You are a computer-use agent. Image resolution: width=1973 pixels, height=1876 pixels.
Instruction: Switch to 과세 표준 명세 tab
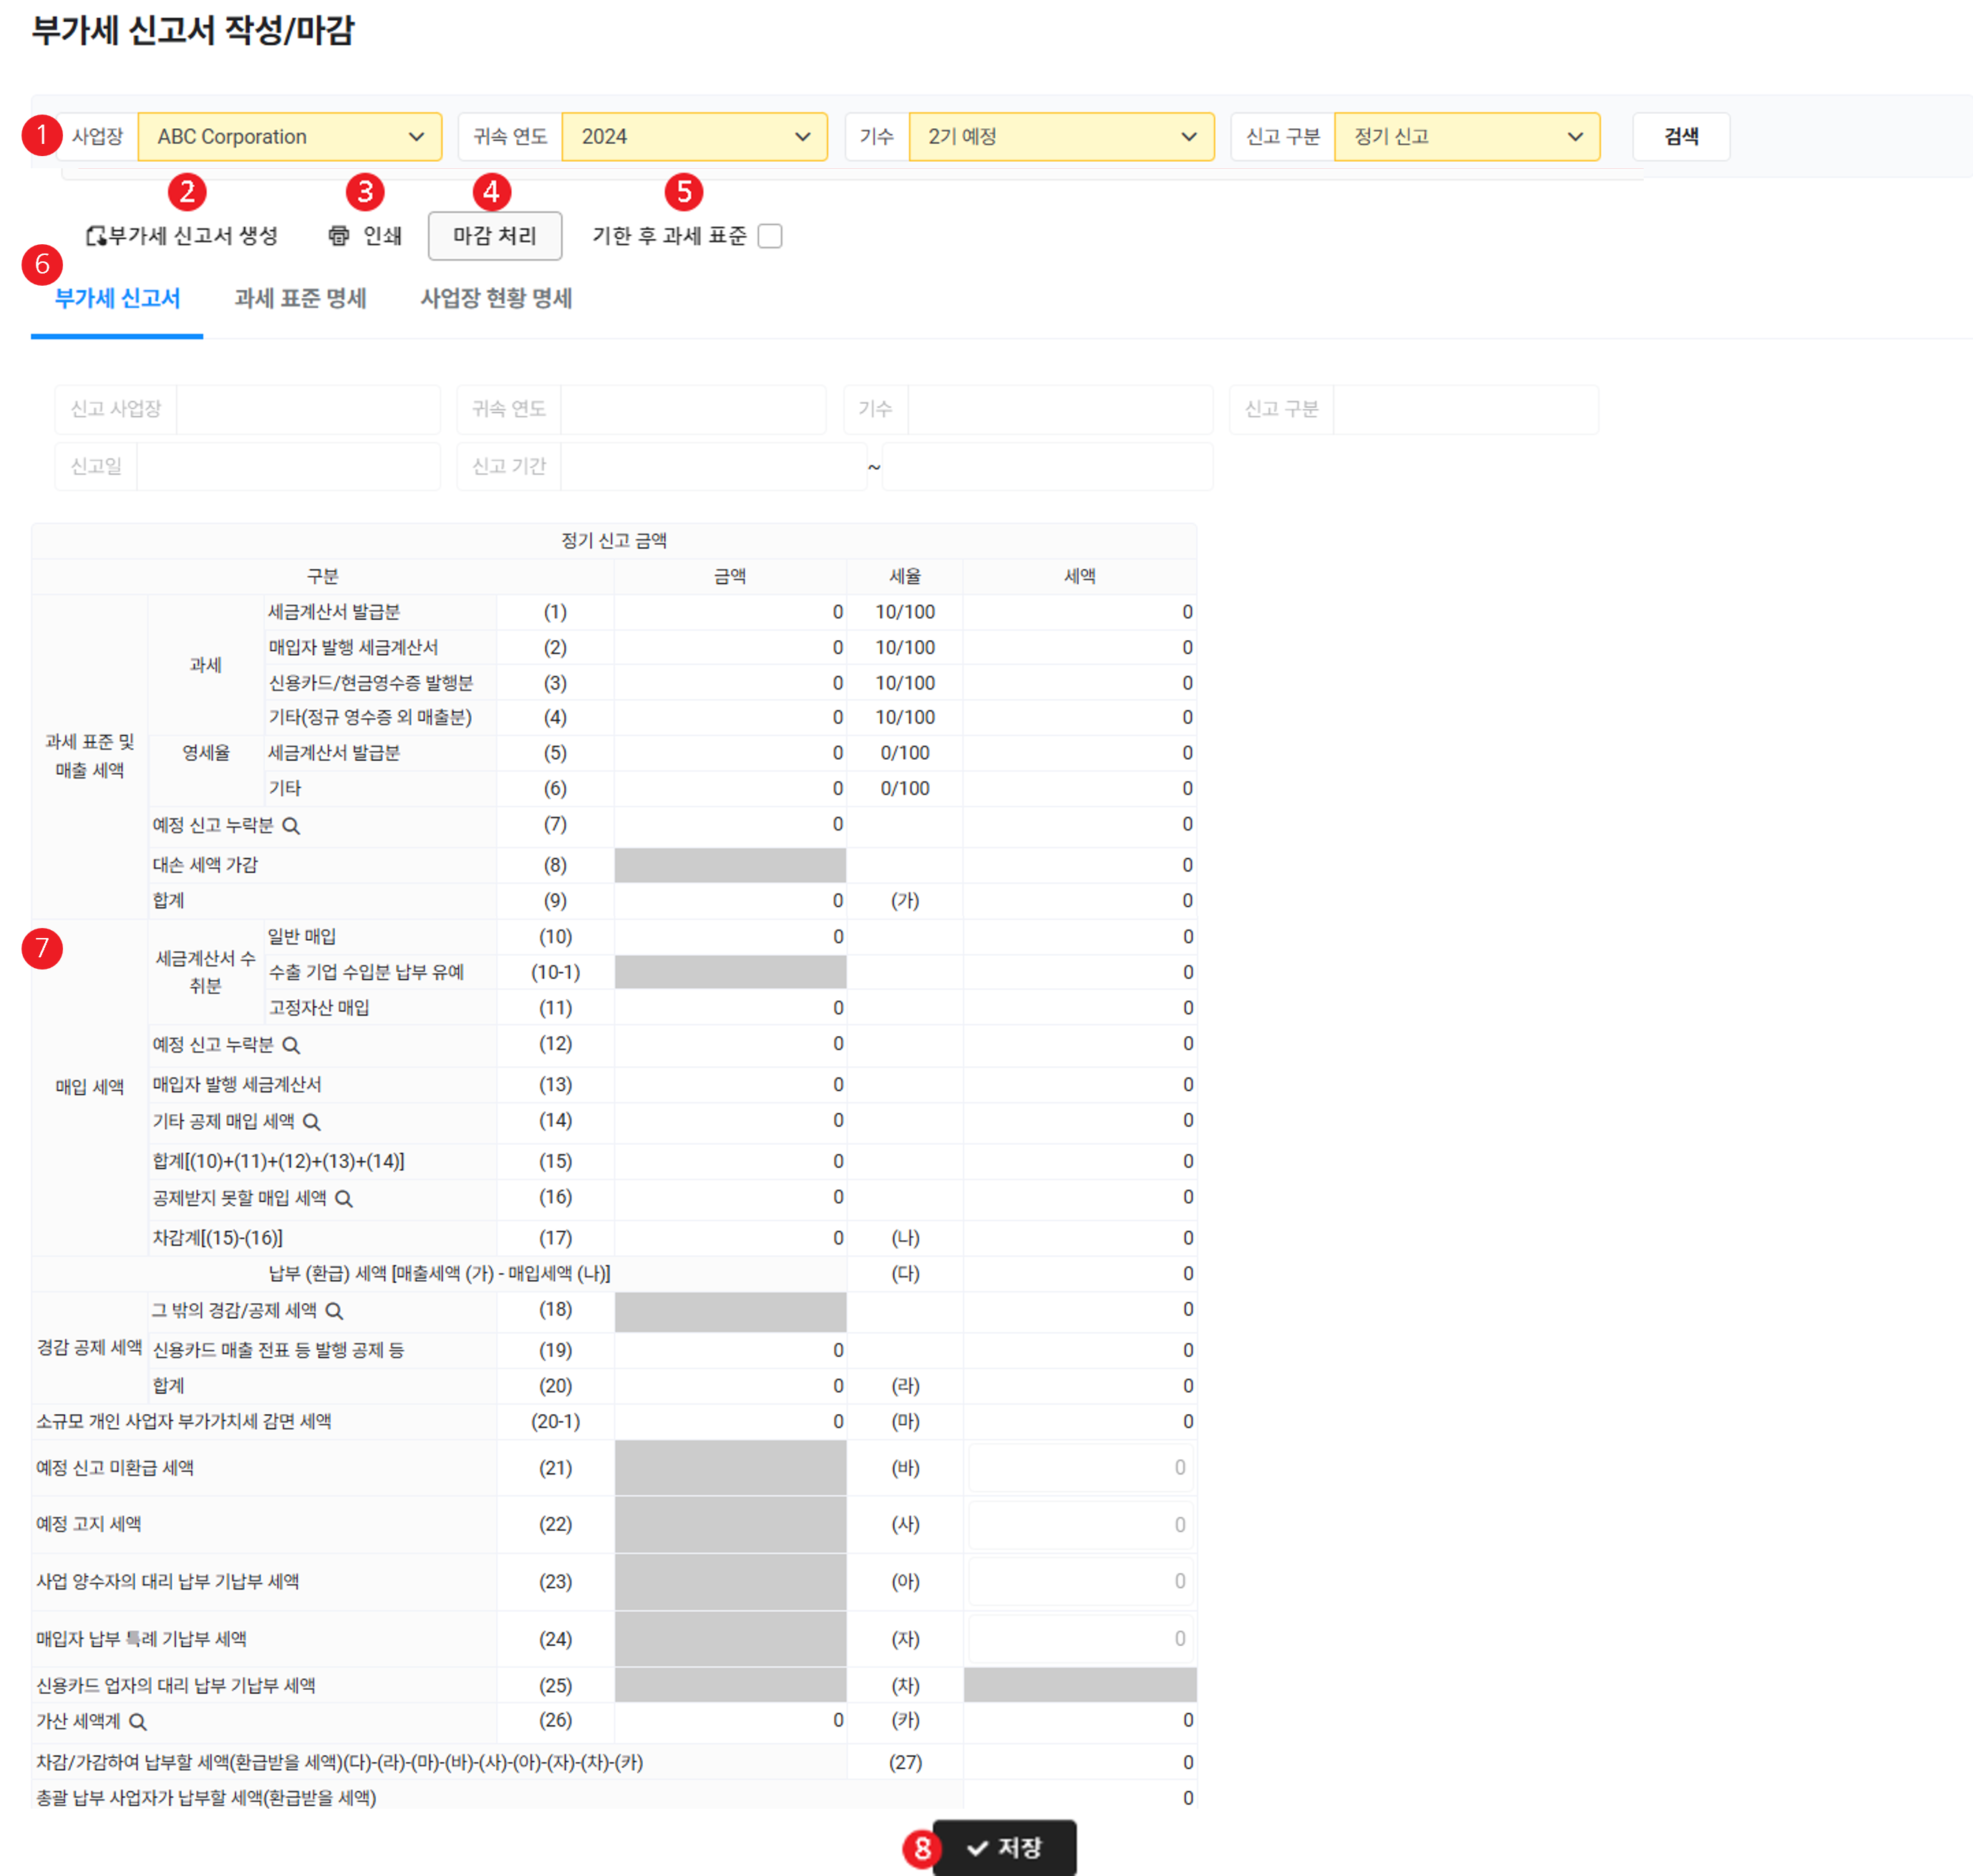tap(300, 299)
